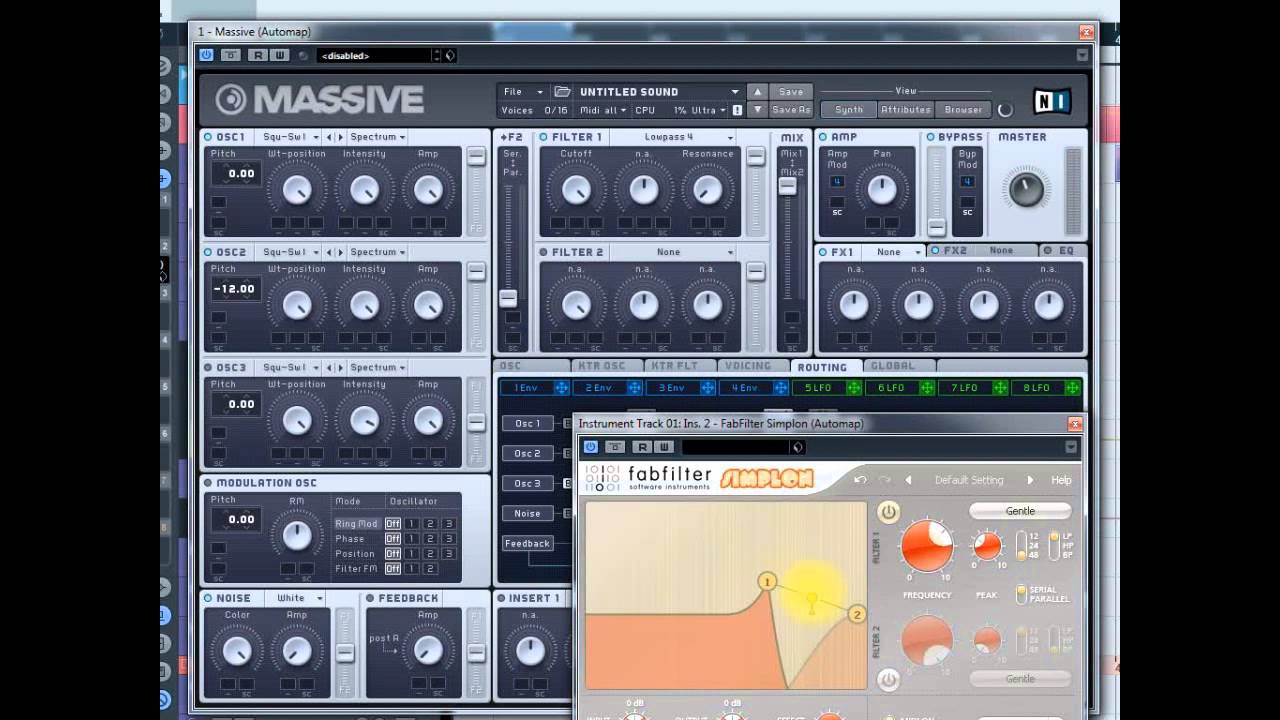The height and width of the screenshot is (720, 1280).
Task: Click the 8 LFO green crosshair handle
Action: click(1072, 388)
